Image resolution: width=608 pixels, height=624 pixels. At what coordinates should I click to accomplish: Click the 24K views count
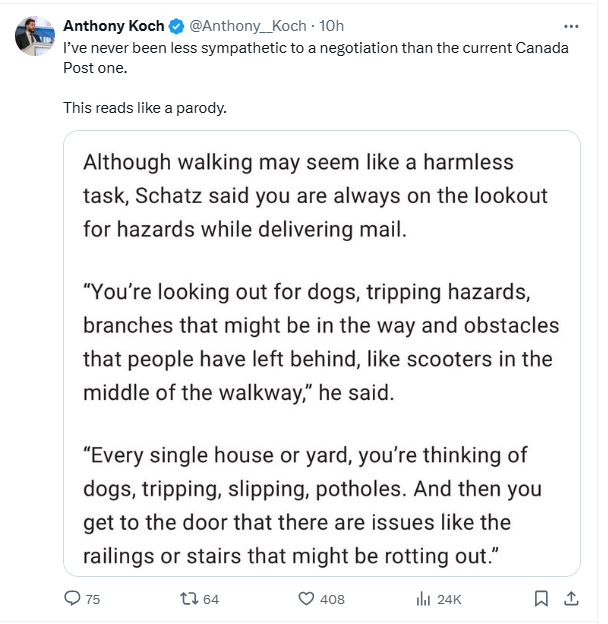click(449, 599)
